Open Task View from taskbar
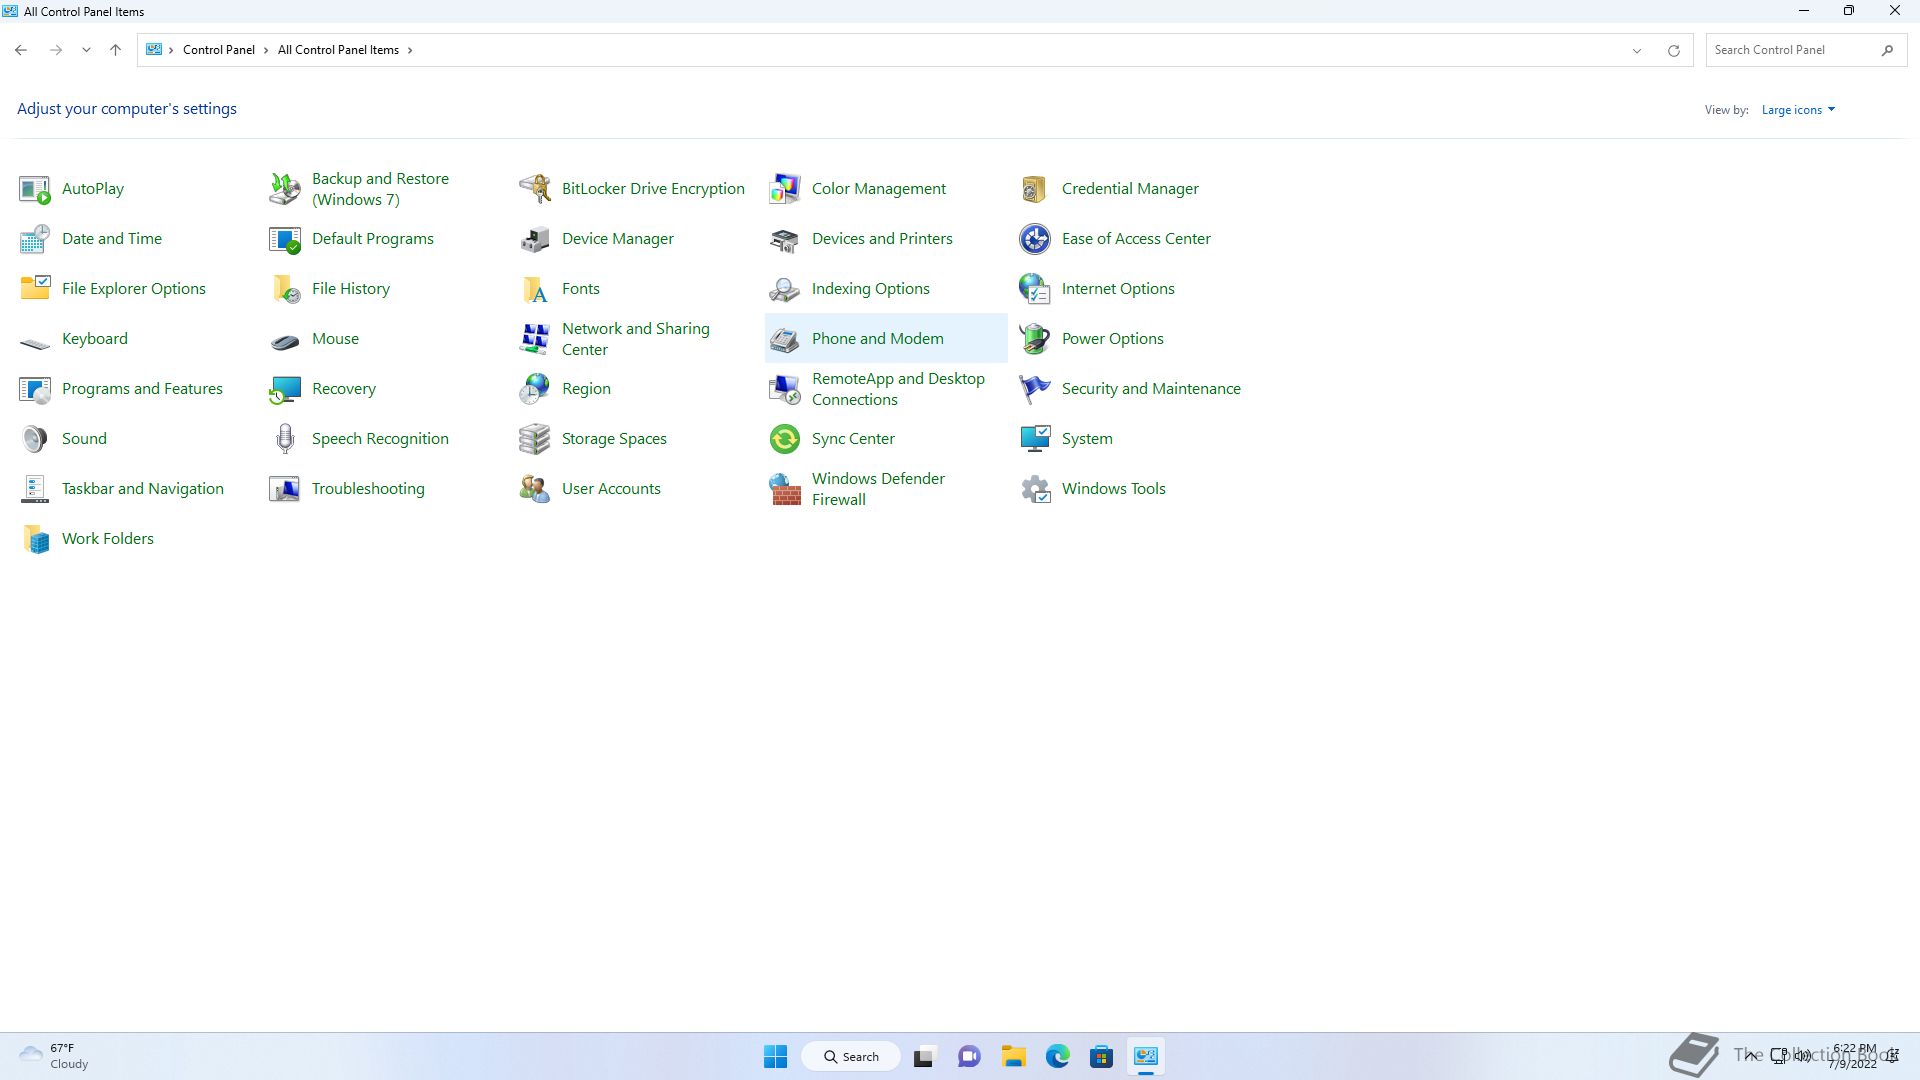The image size is (1920, 1080). 924,1057
